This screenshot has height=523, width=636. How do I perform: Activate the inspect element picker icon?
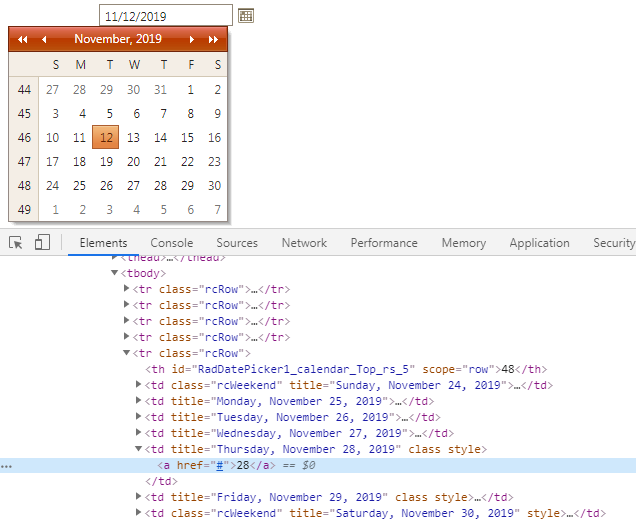pyautogui.click(x=16, y=243)
